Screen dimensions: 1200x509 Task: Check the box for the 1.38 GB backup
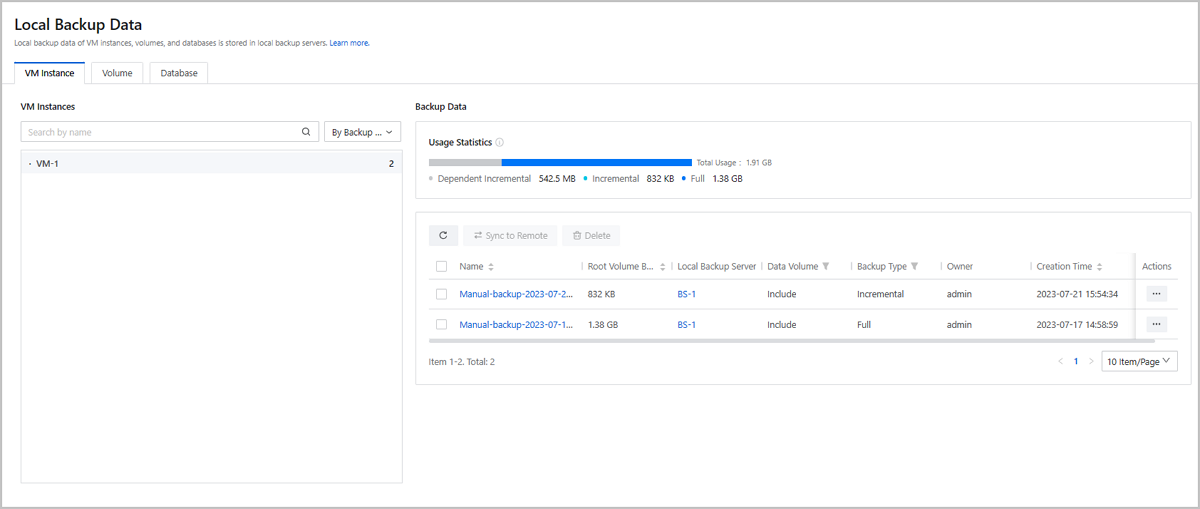click(441, 324)
